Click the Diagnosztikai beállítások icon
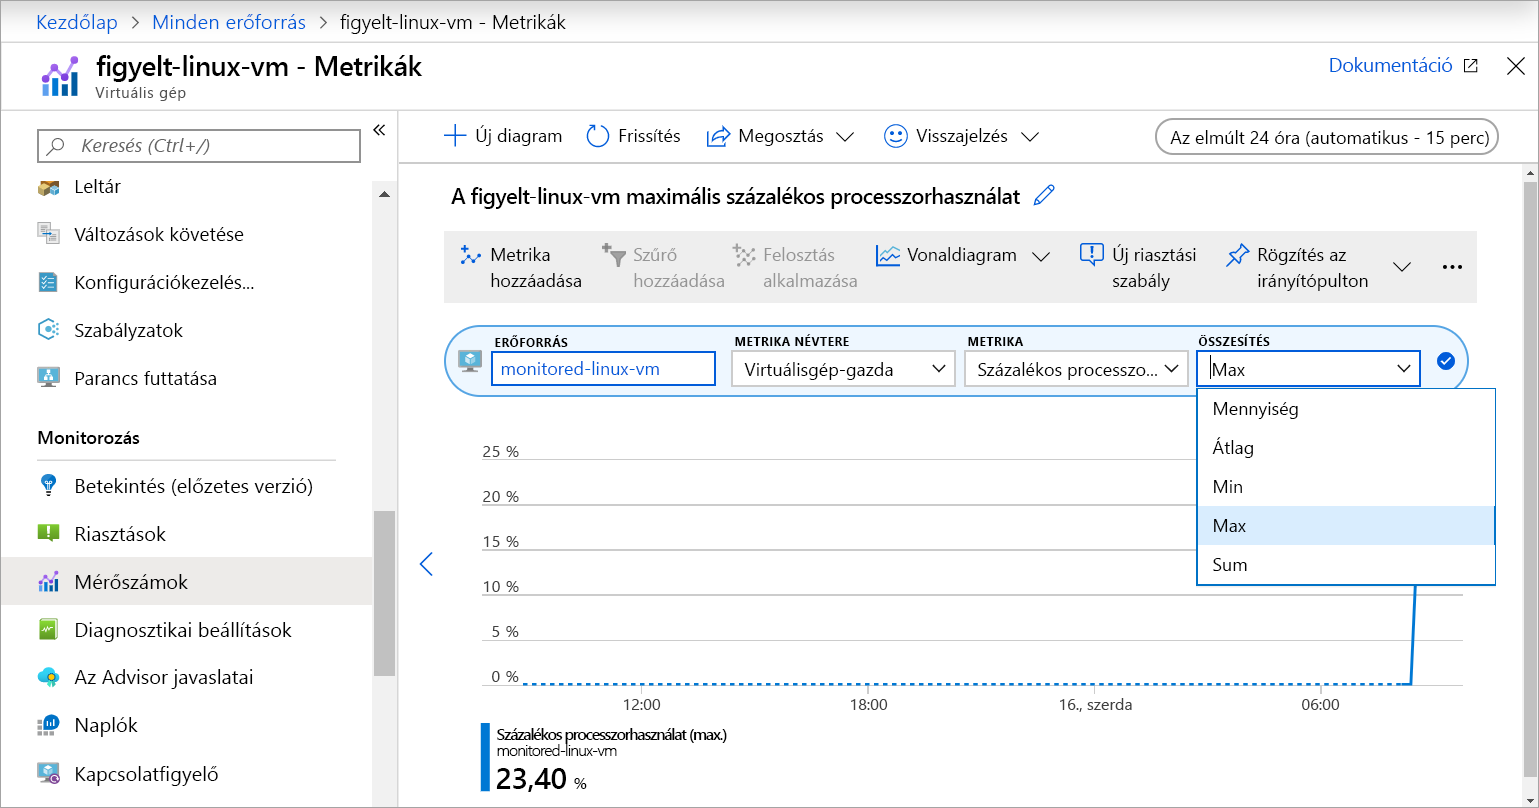 [48, 630]
